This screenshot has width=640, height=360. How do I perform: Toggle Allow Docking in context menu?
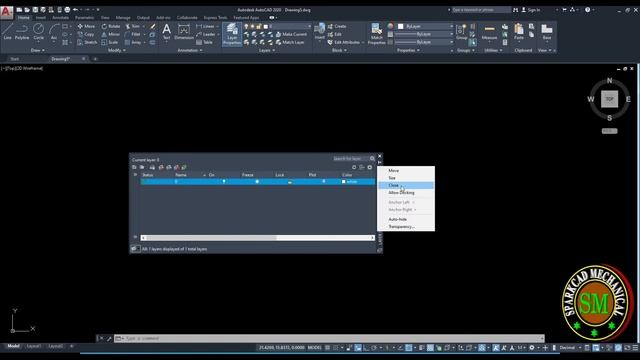[401, 193]
